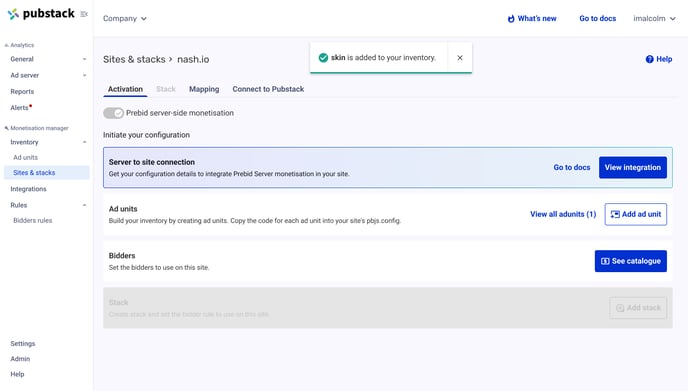Expand the General analytics section
This screenshot has width=688, height=391.
pos(48,59)
